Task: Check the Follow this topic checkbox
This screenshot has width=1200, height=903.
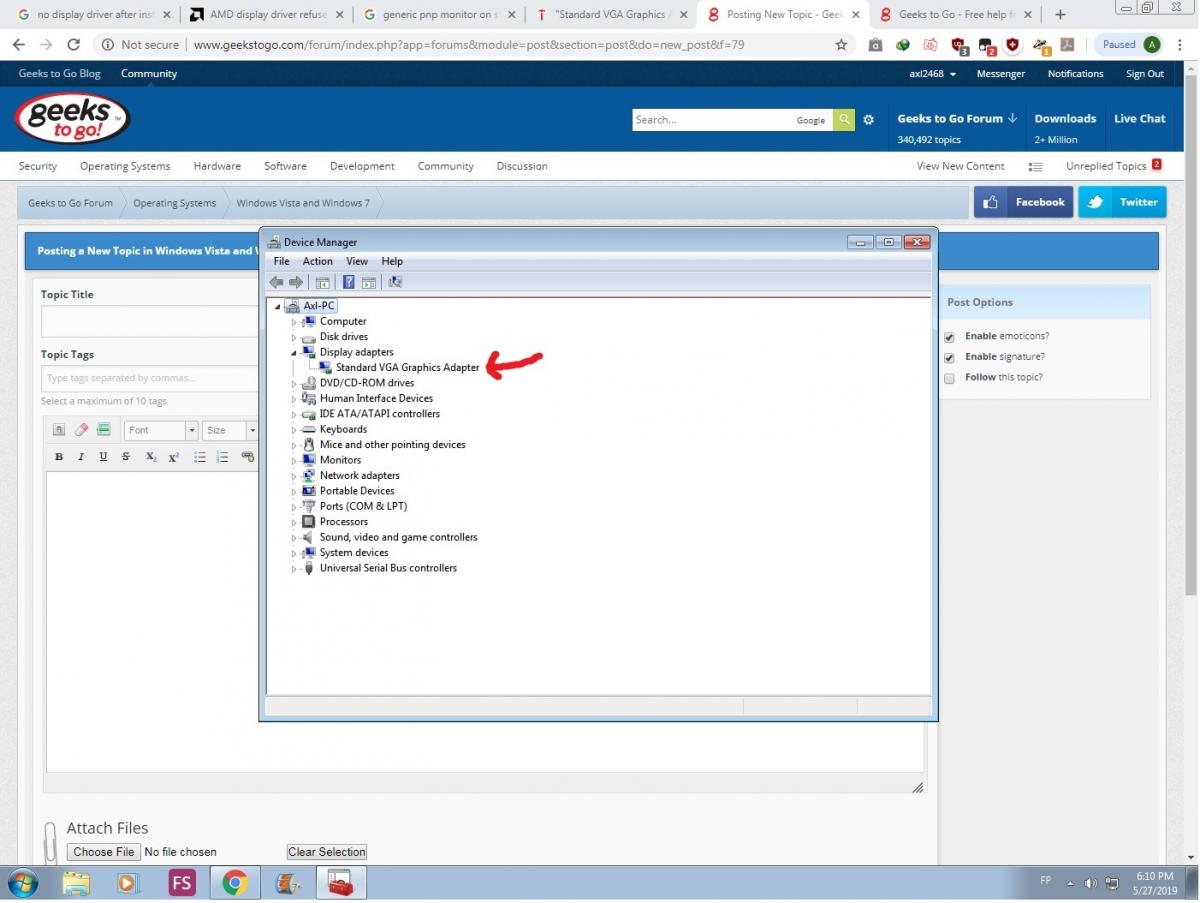Action: click(949, 378)
